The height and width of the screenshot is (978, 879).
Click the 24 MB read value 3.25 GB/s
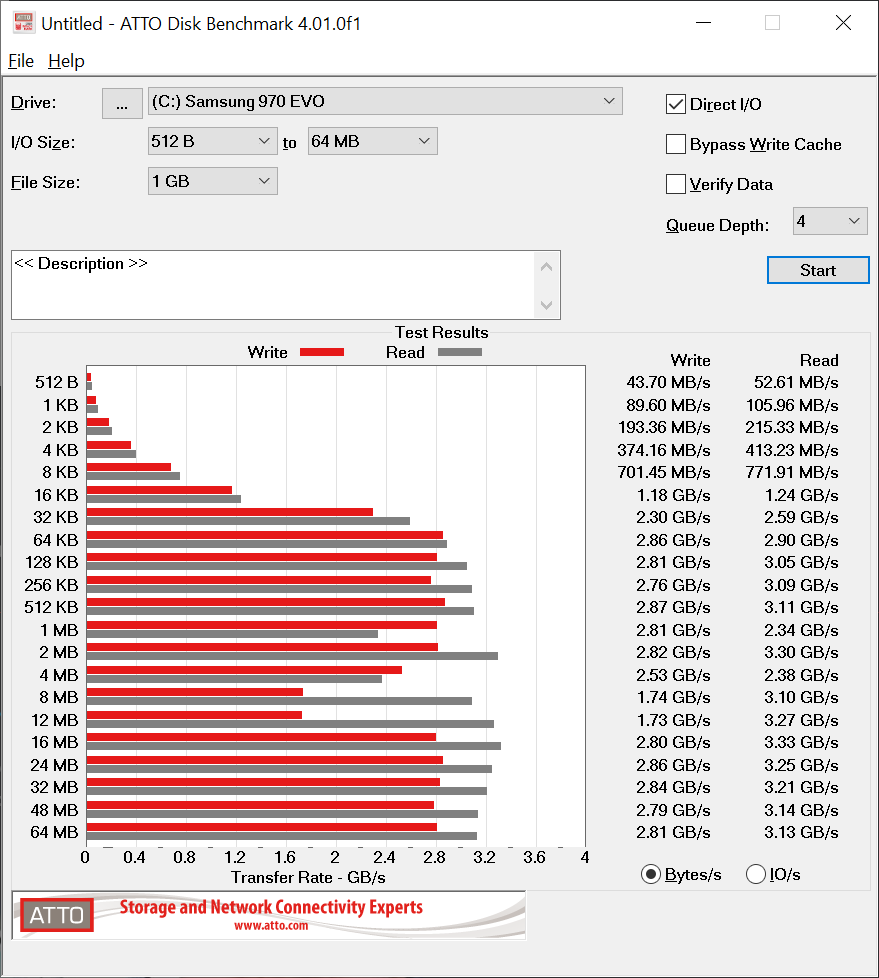[802, 765]
